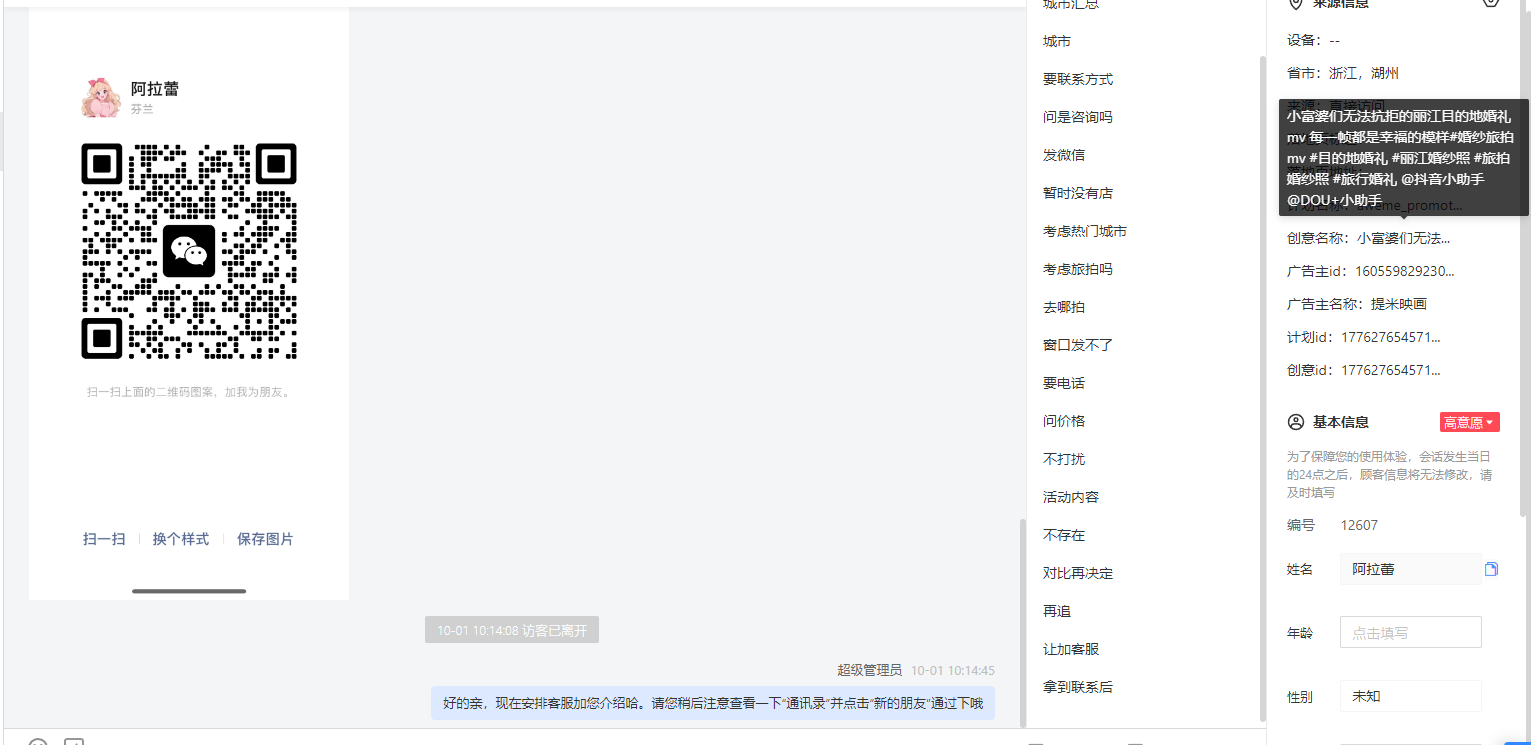1531x745 pixels.
Task: Click the chat history vertical scrollbar
Action: (1021, 622)
